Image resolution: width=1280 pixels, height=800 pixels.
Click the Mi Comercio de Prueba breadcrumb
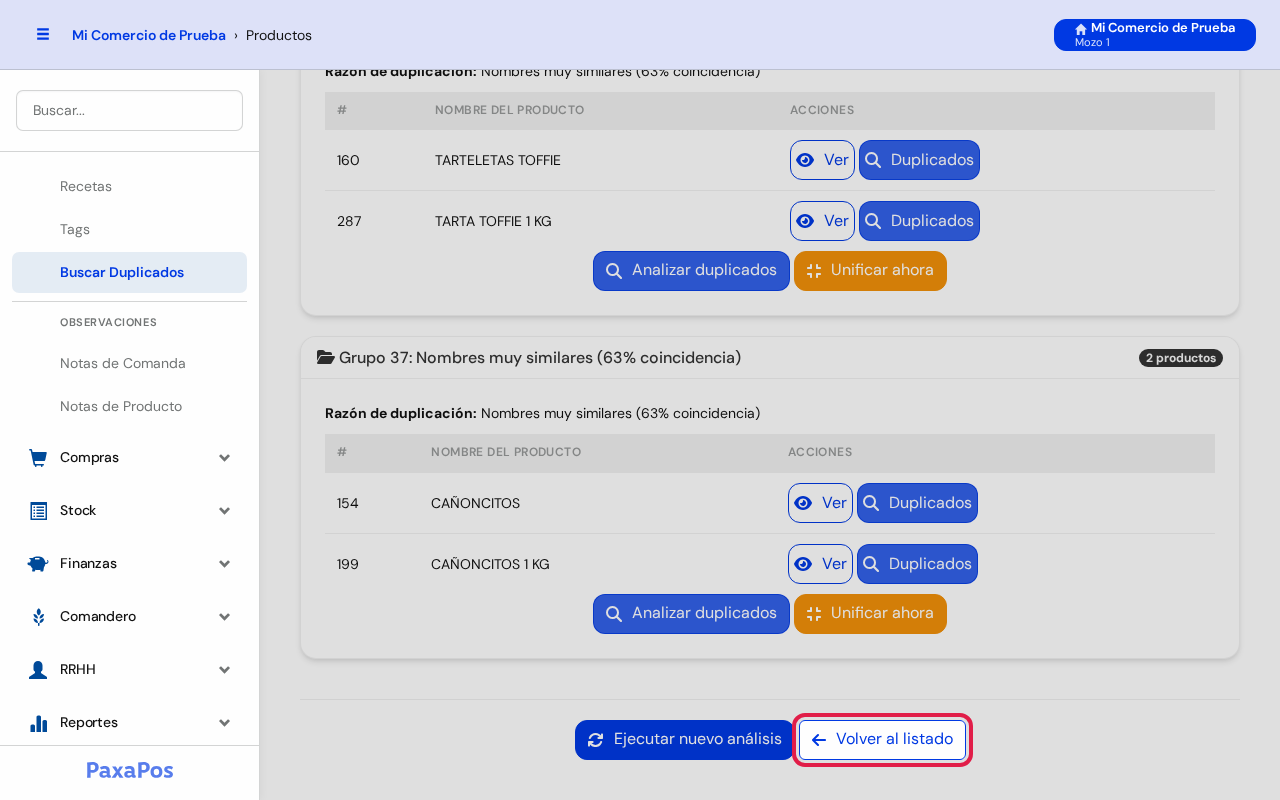149,35
